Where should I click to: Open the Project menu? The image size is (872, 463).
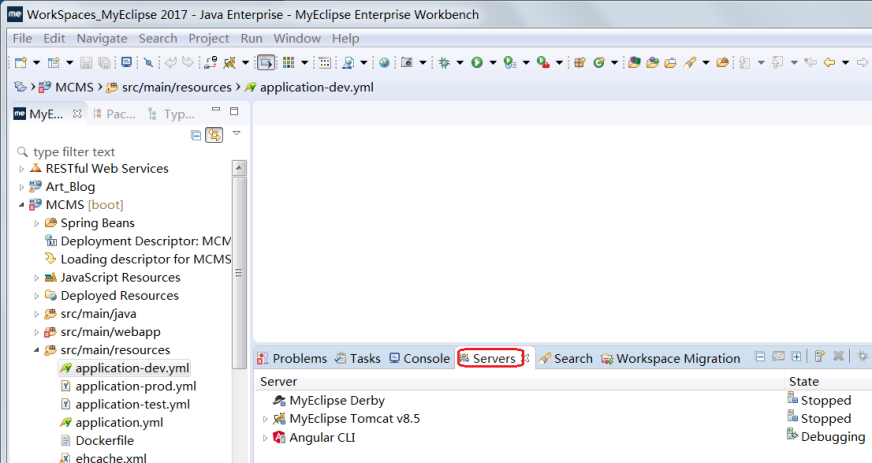click(209, 38)
